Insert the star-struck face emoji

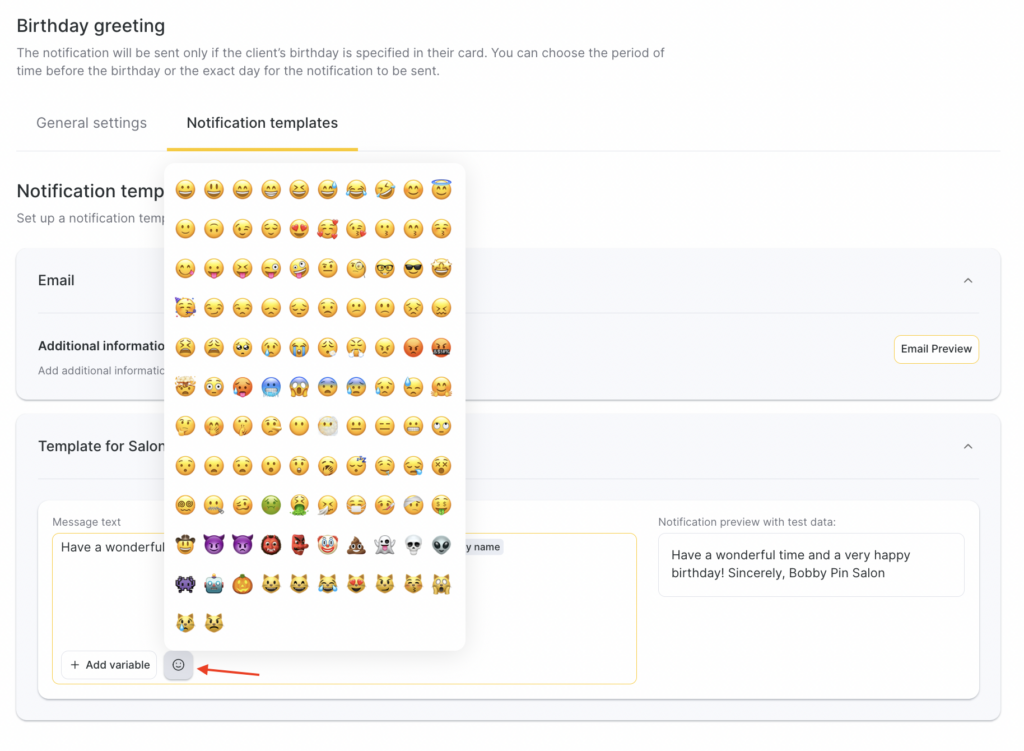tap(441, 268)
